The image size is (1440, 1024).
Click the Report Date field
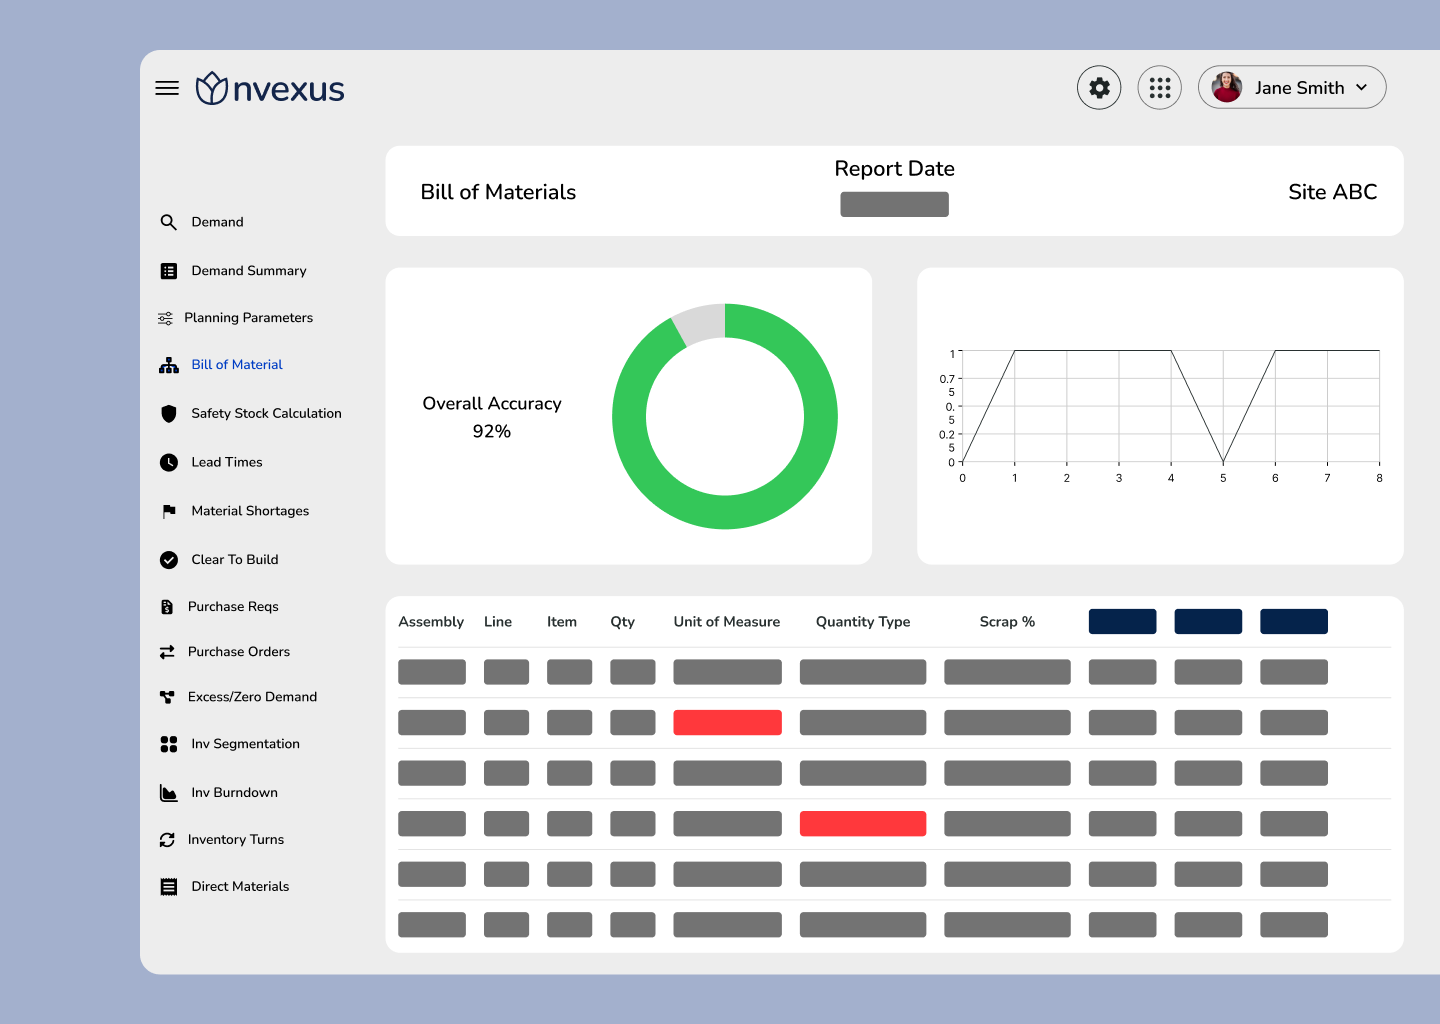pos(894,204)
